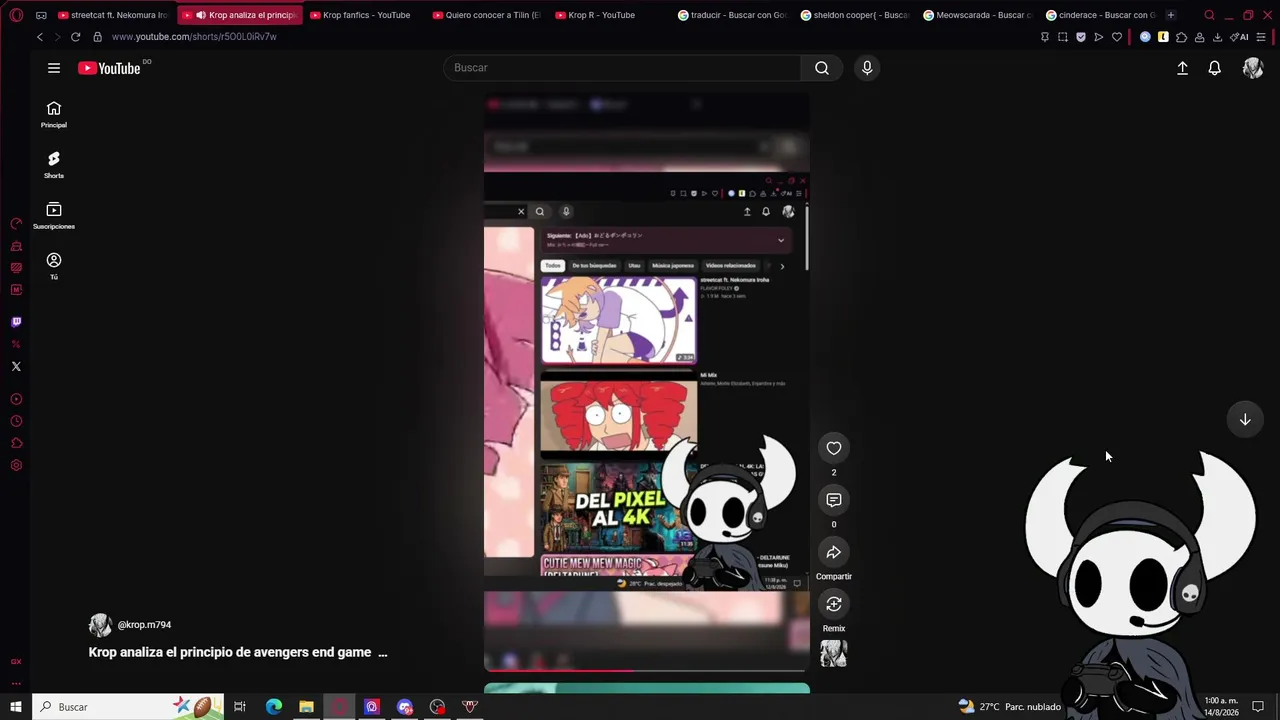Focus the YouTube Buscar search field
The height and width of the screenshot is (720, 1280).
(x=622, y=68)
